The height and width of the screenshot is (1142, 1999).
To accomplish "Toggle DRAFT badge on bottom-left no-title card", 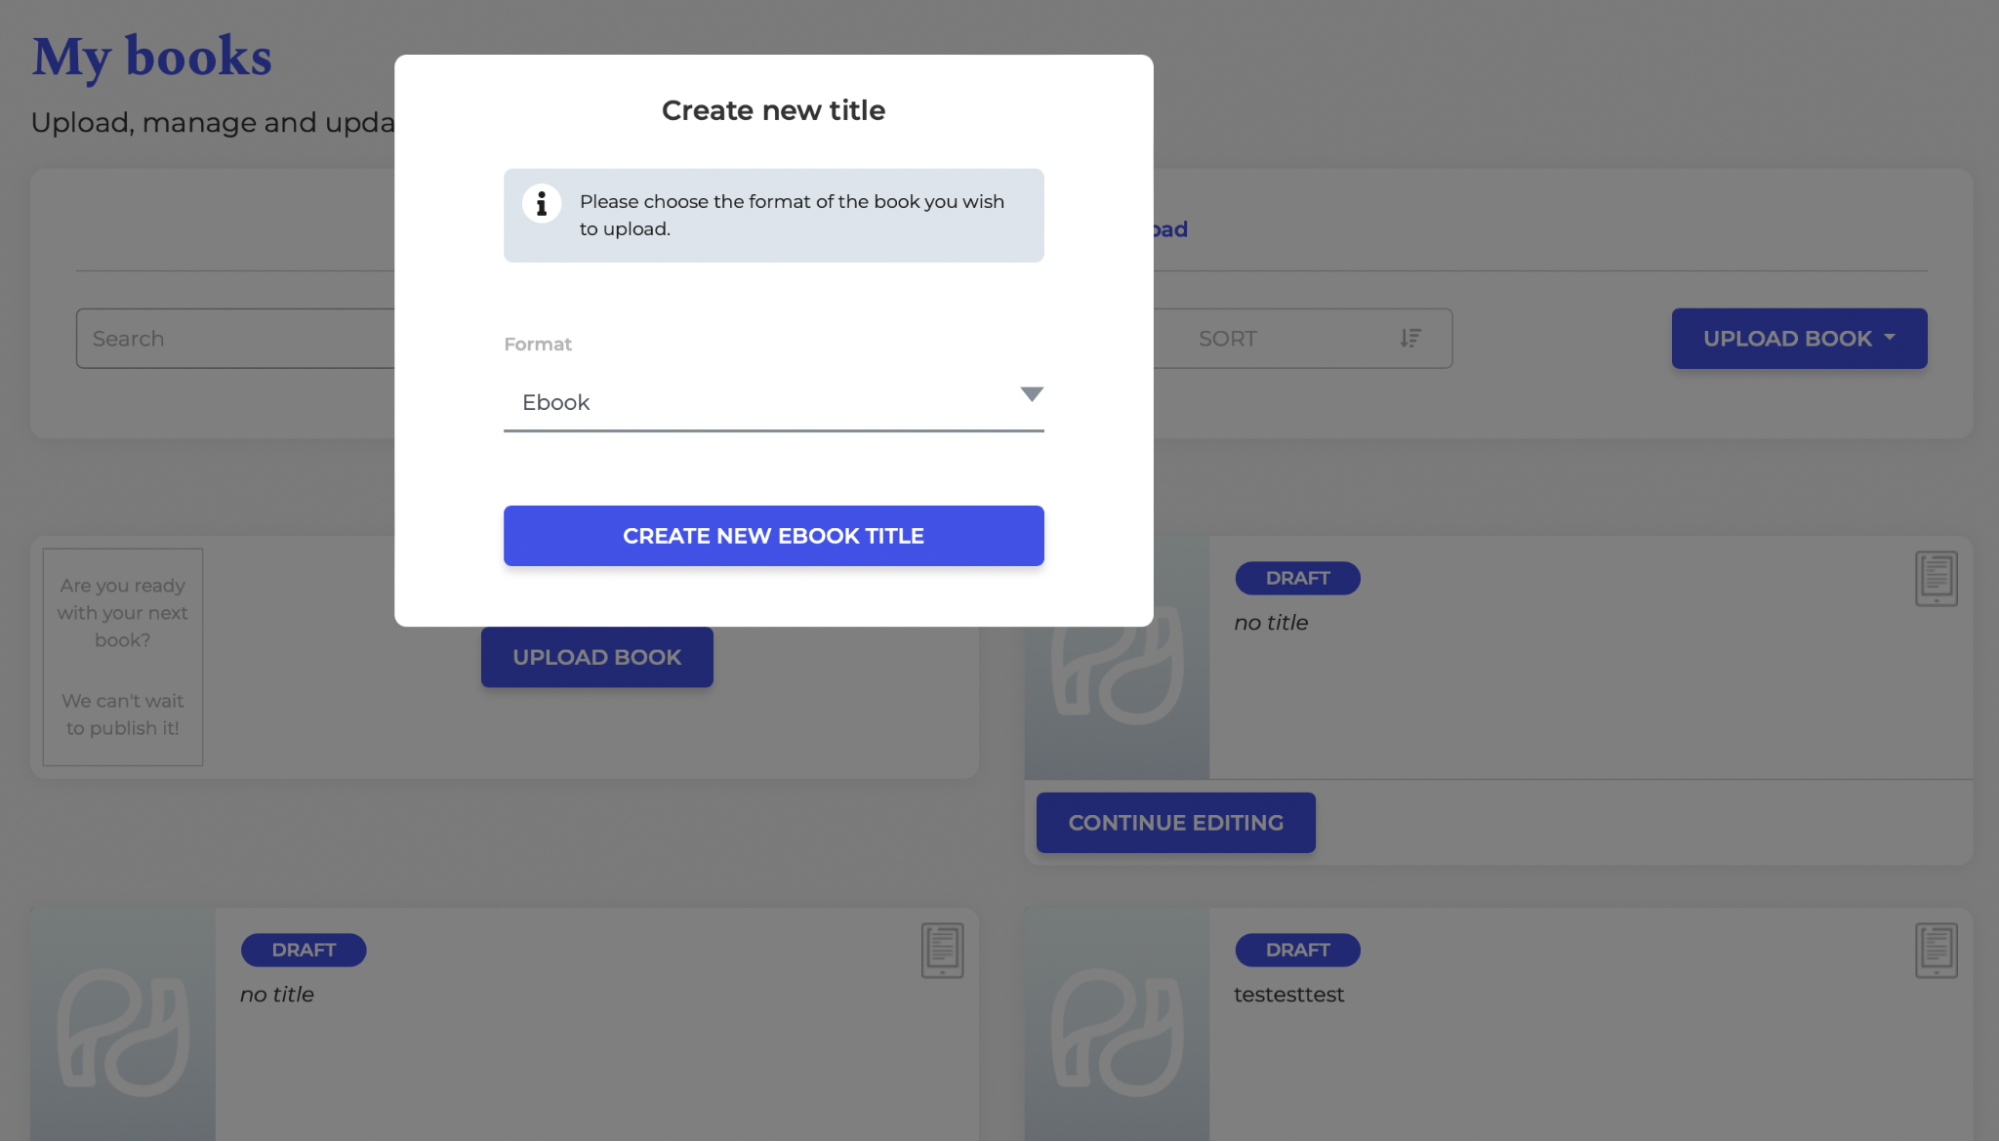I will (303, 948).
